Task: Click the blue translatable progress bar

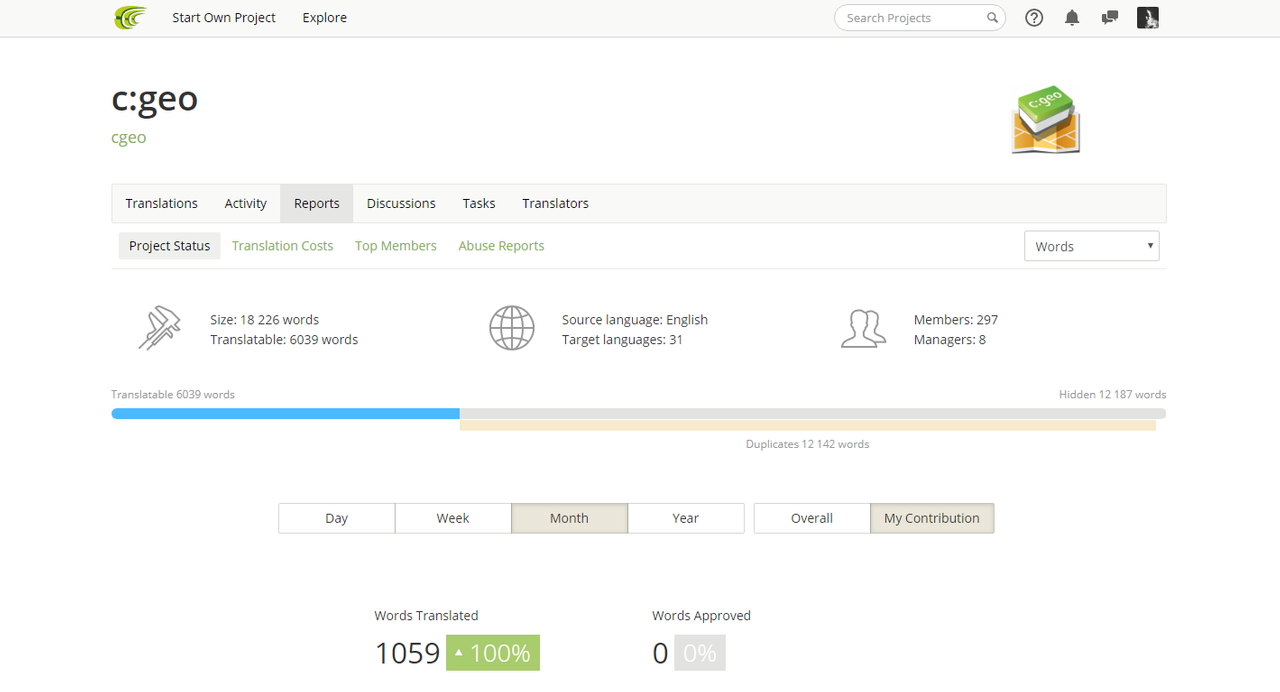Action: (x=285, y=413)
